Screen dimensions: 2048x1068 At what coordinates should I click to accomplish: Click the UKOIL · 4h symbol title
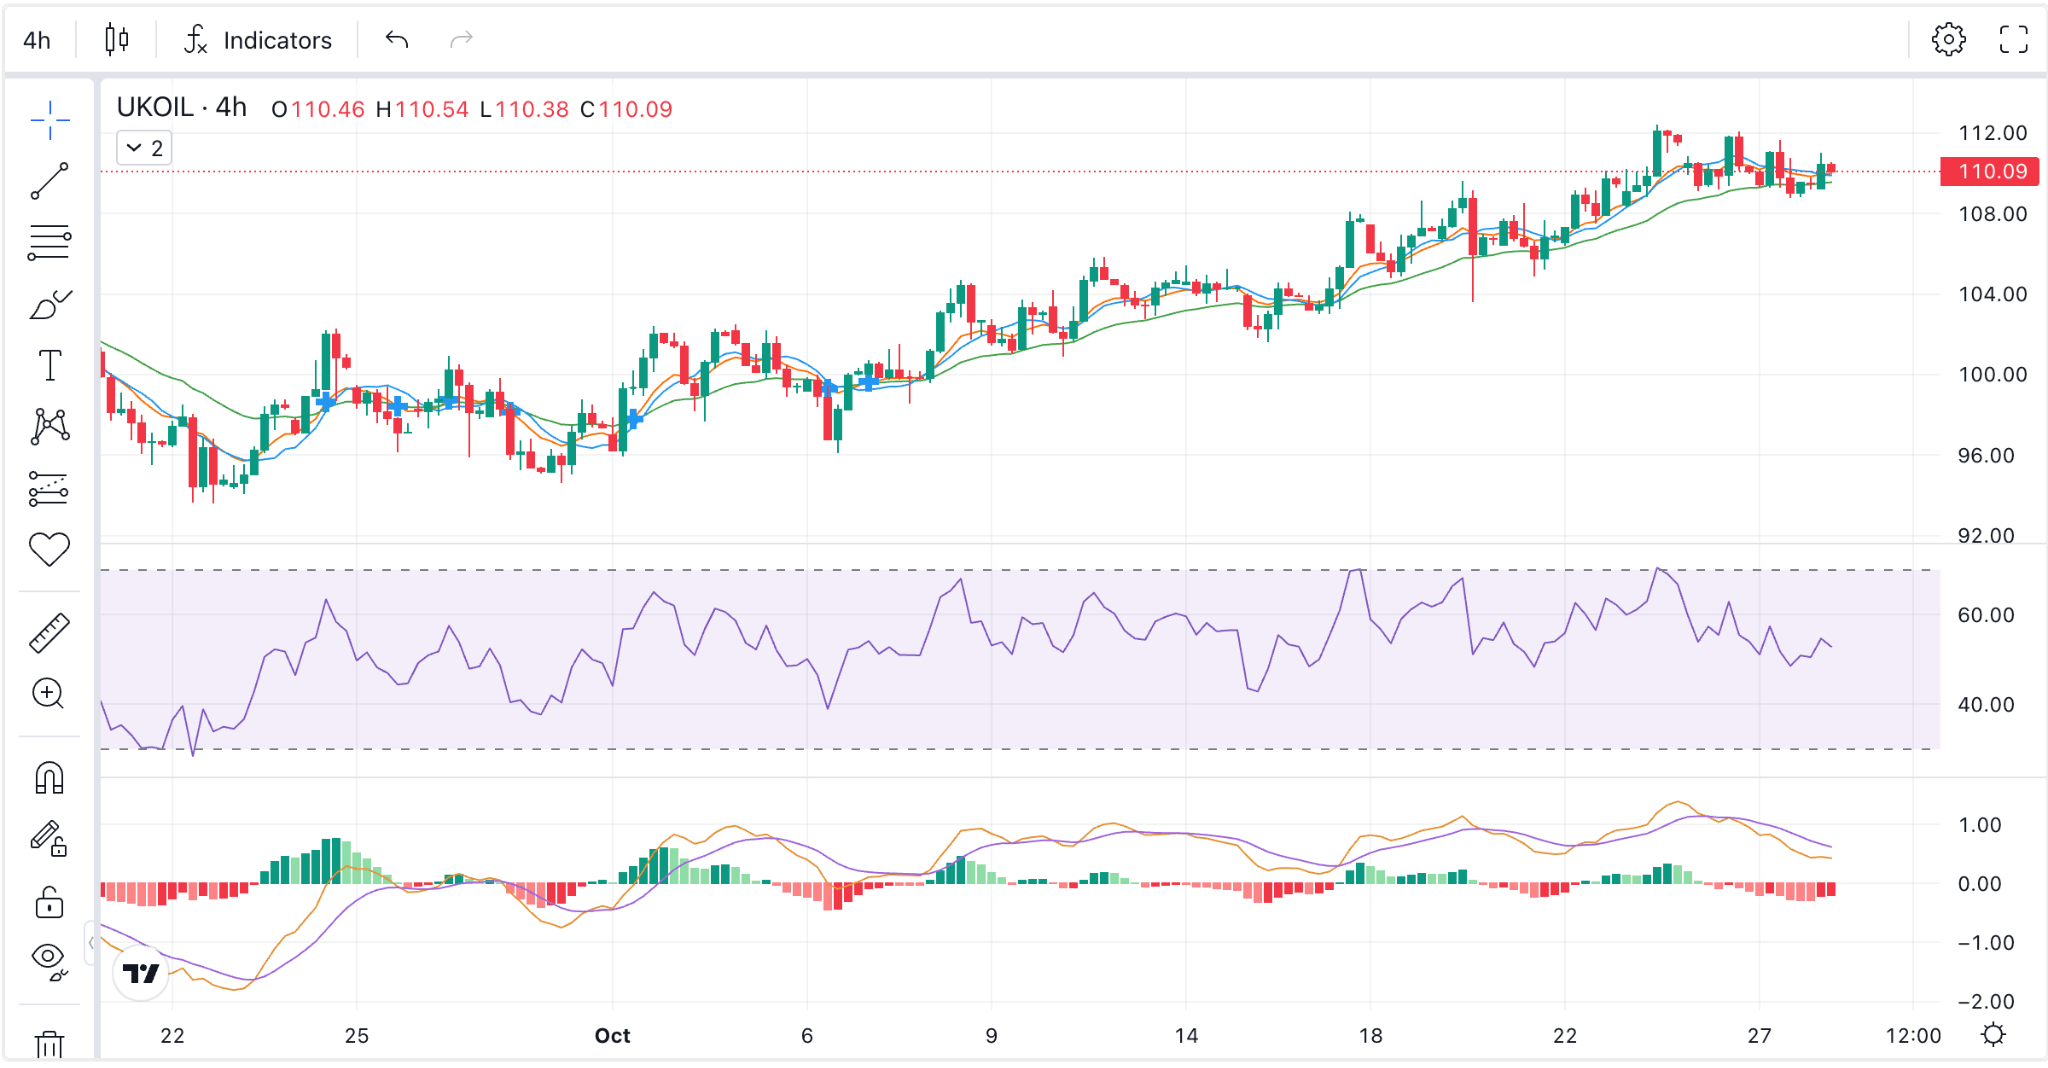point(182,107)
